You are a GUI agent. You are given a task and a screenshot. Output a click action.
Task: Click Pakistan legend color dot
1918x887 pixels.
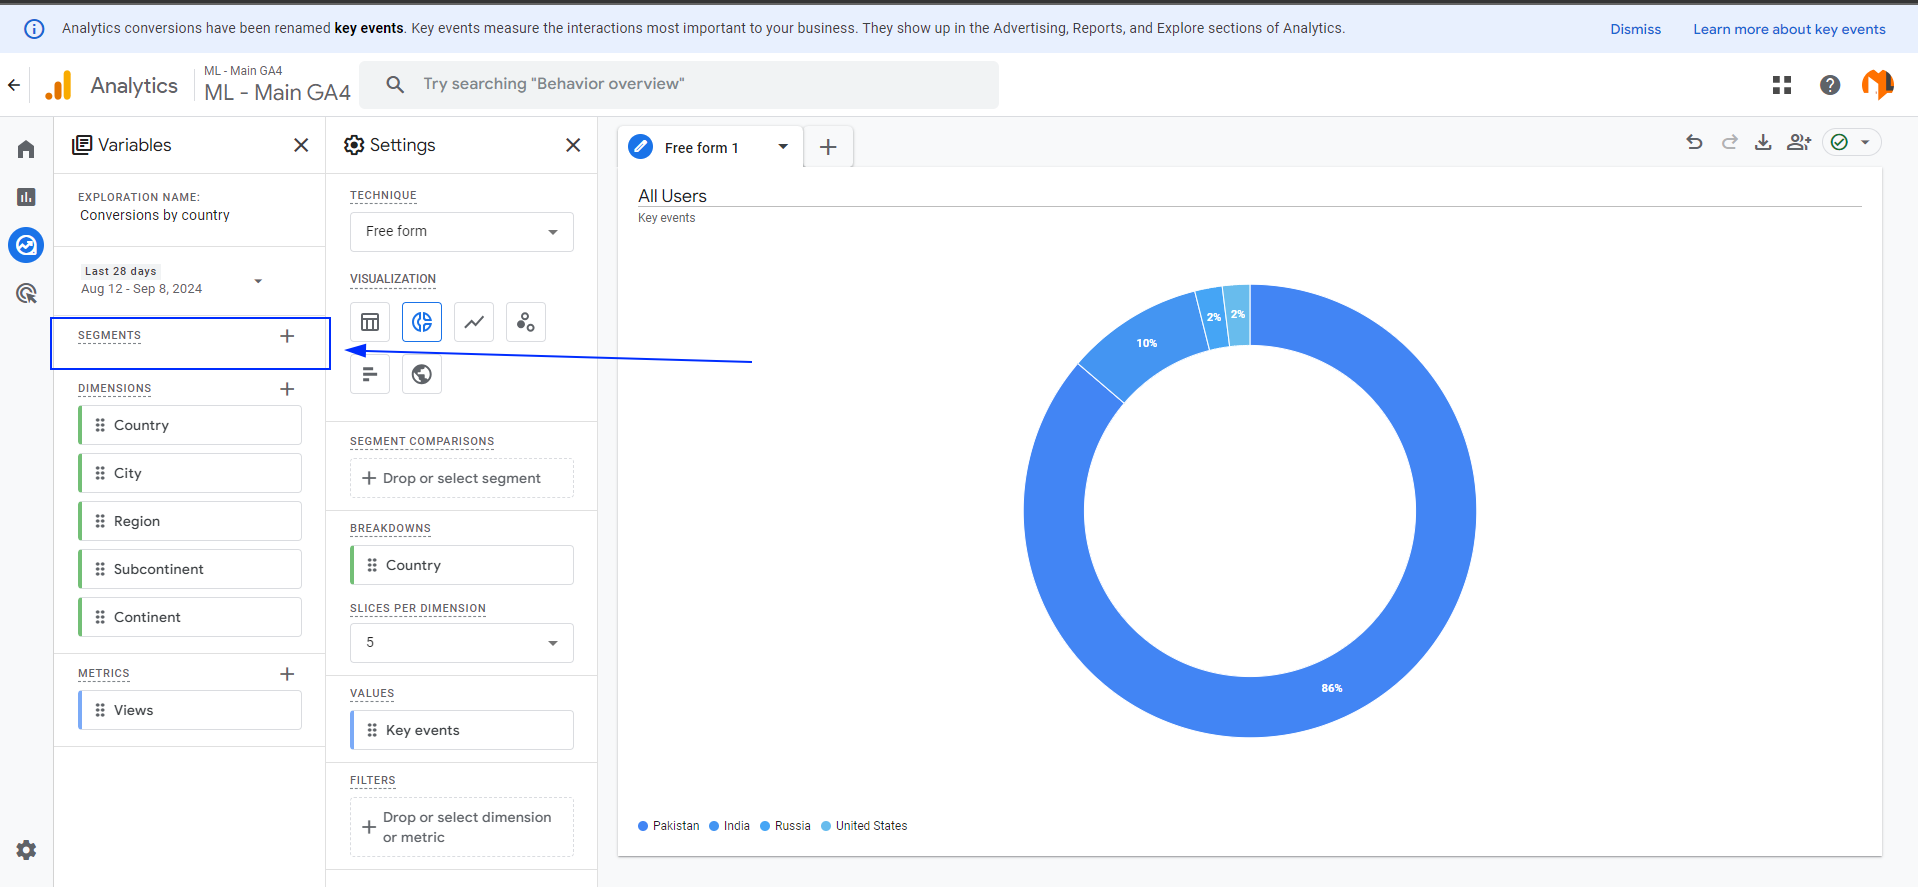[x=643, y=826]
